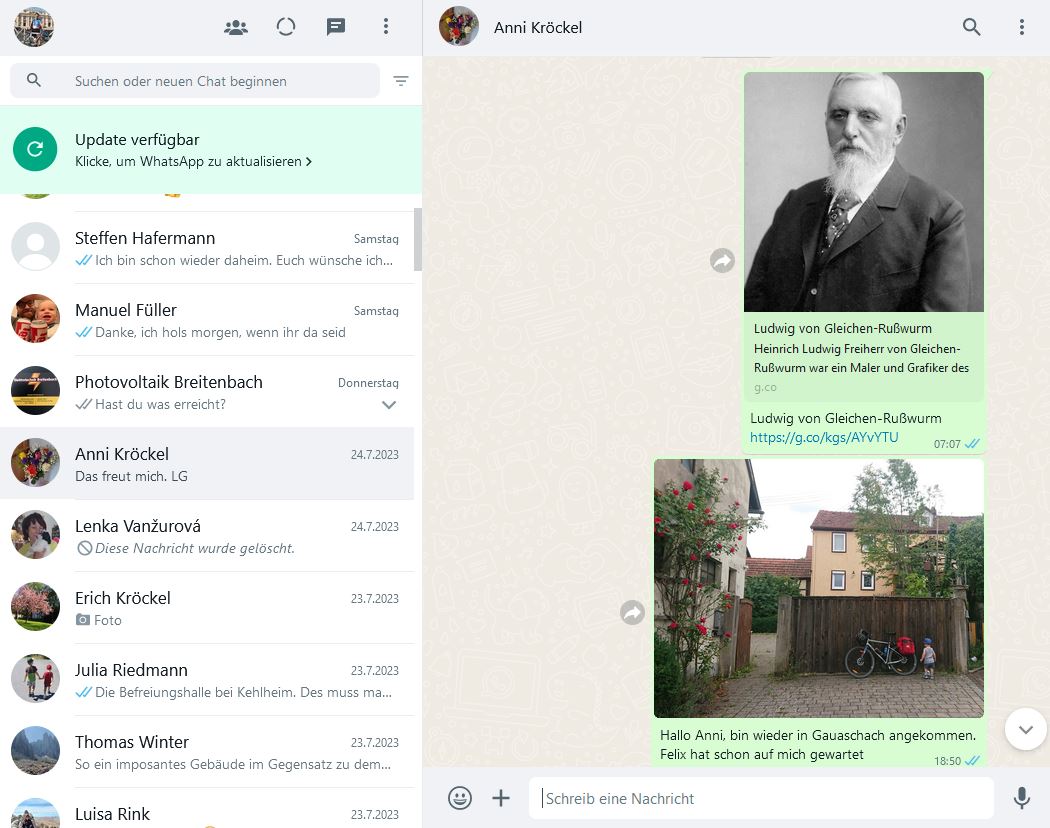Select Anni Kröckel in chat list
The width and height of the screenshot is (1050, 828).
click(208, 464)
